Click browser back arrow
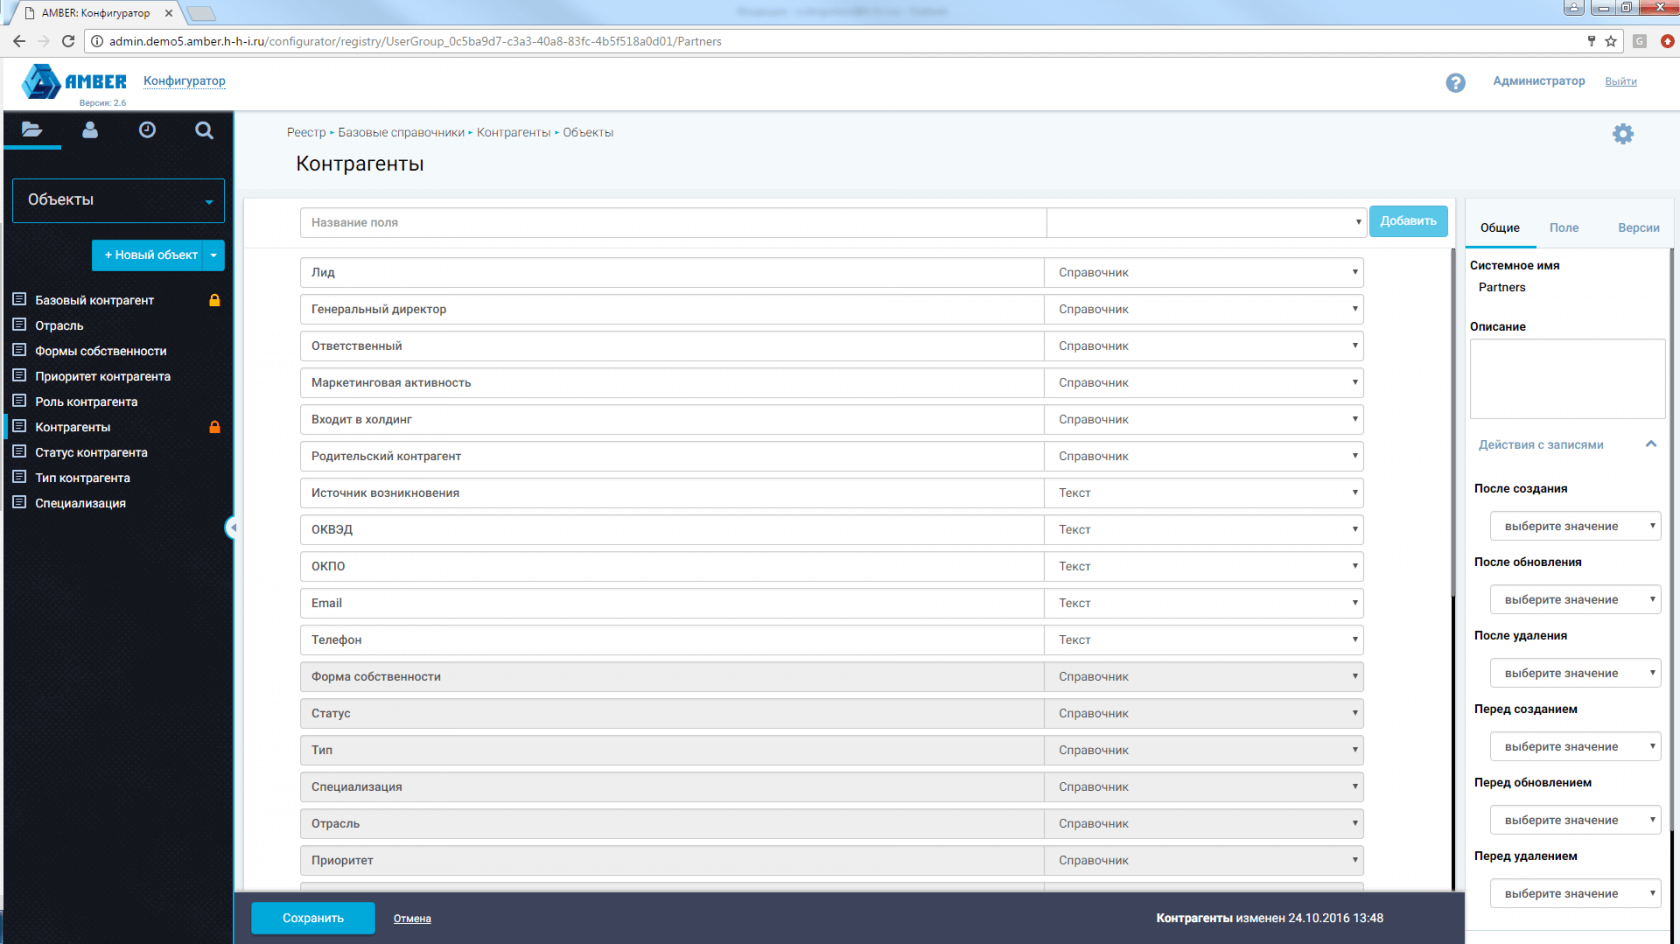This screenshot has width=1680, height=944. tap(19, 41)
